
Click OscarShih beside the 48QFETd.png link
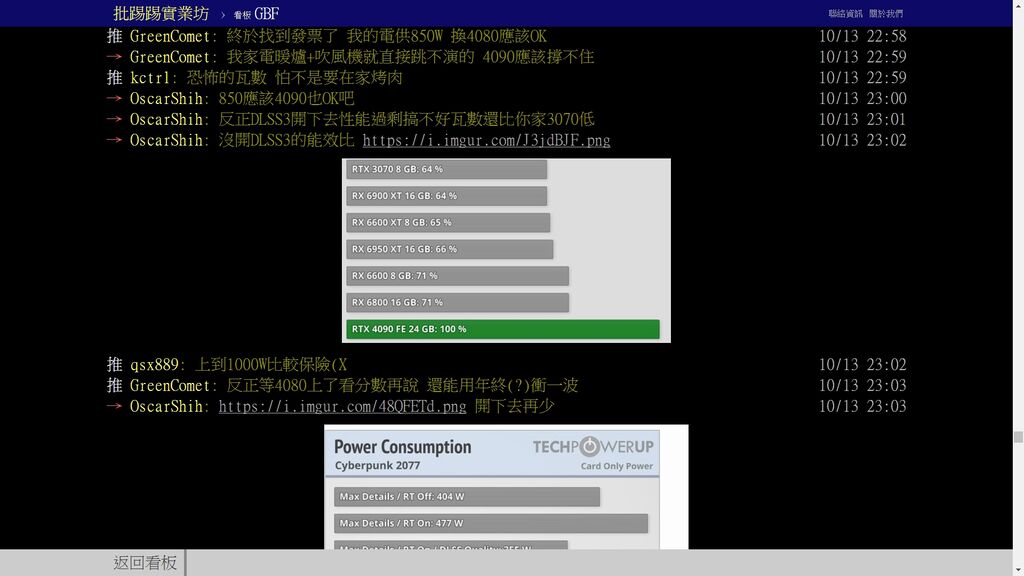[165, 406]
